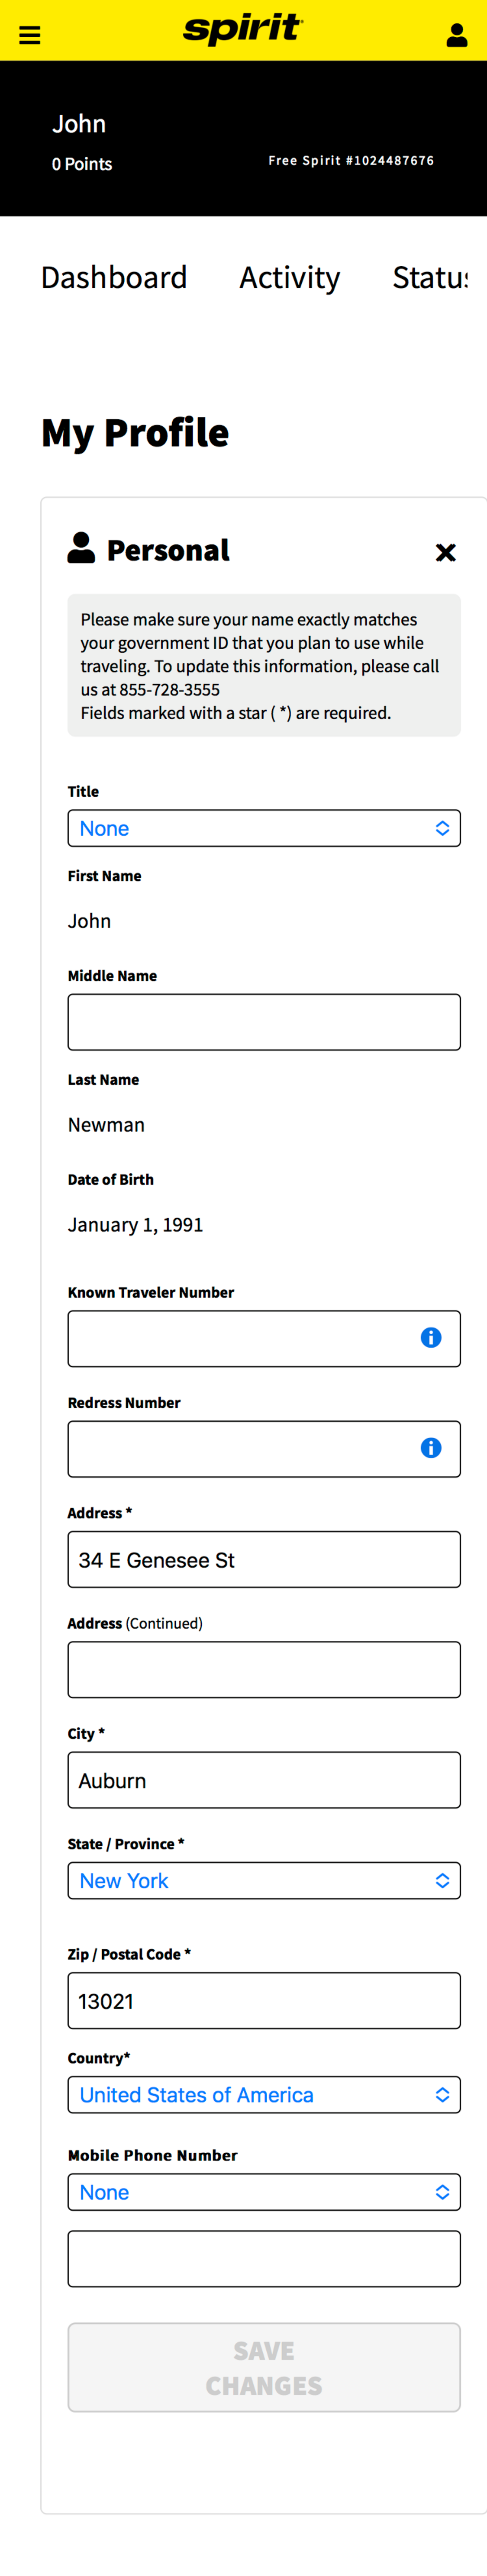The height and width of the screenshot is (2576, 487).
Task: Click the Middle Name field
Action: (264, 1021)
